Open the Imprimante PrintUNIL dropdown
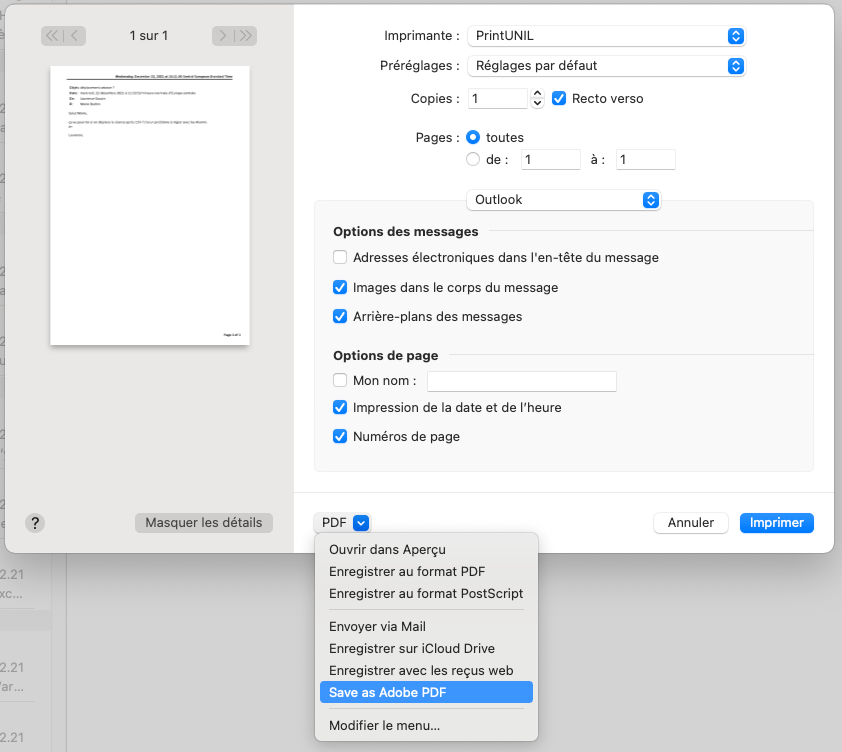 tap(607, 36)
